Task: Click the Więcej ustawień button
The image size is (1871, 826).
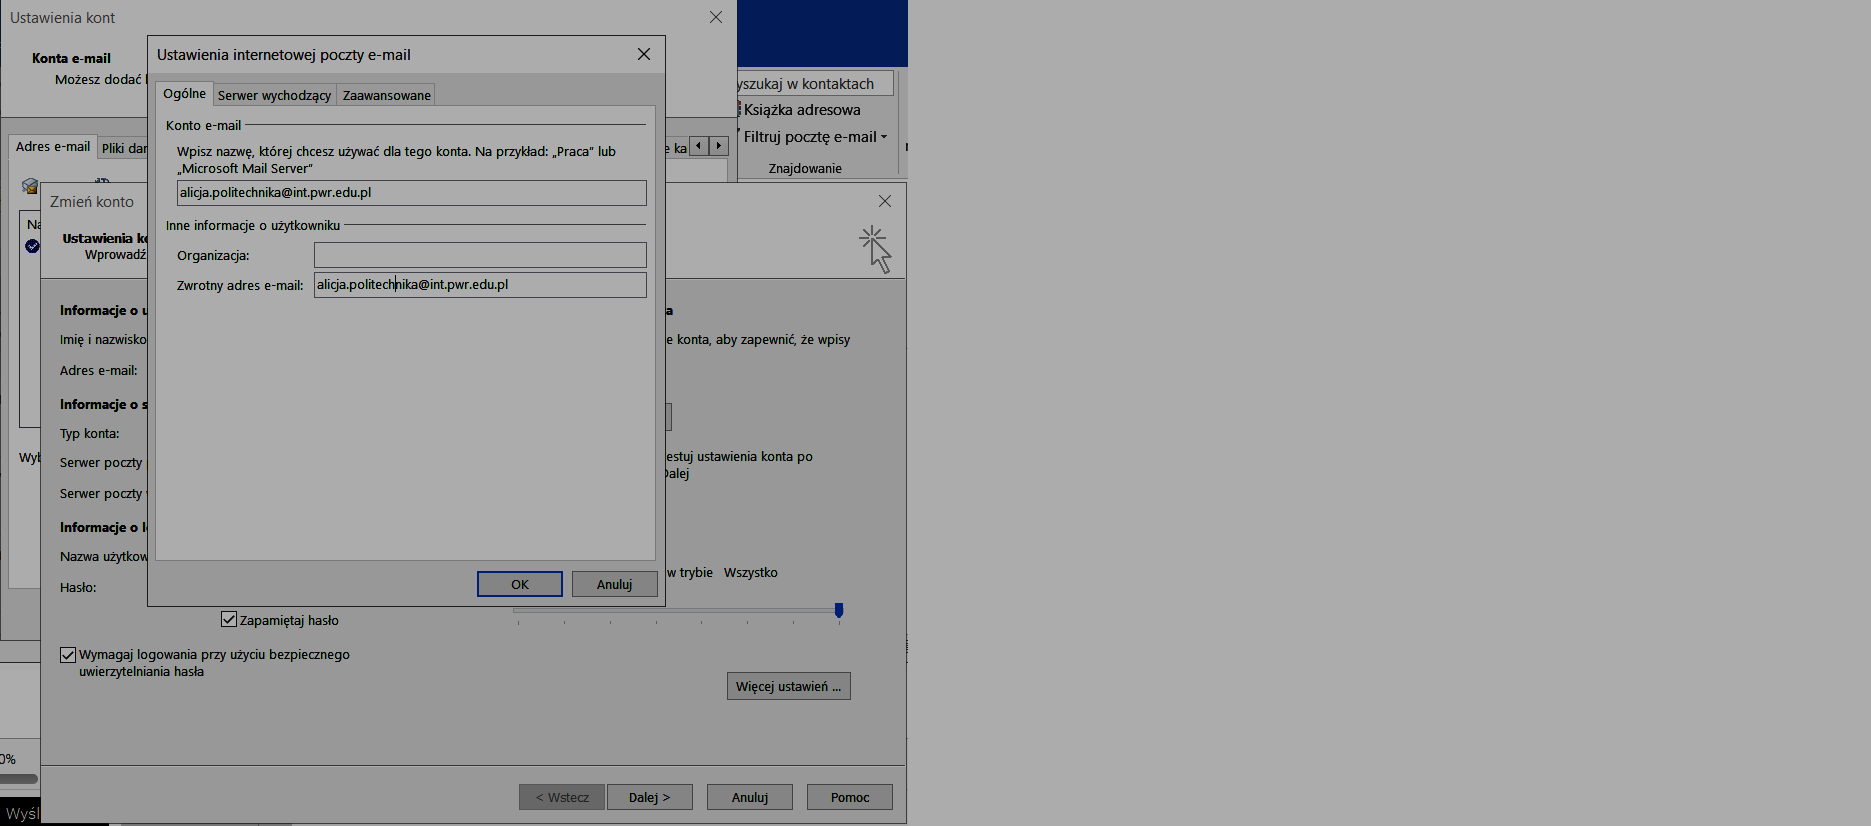Action: tap(788, 687)
